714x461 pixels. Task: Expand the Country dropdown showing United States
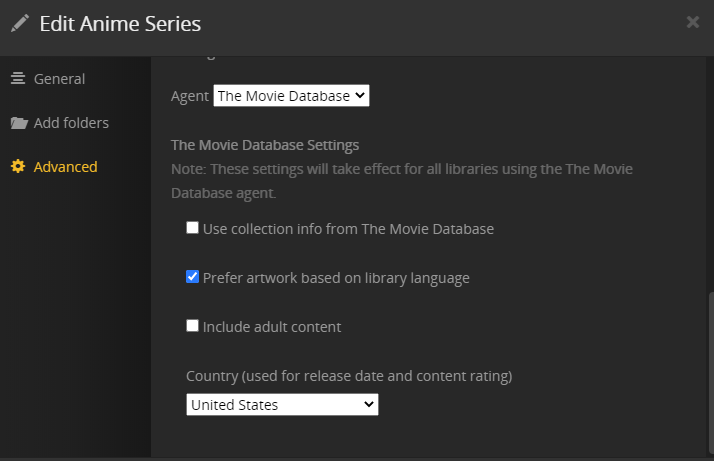pyautogui.click(x=282, y=405)
